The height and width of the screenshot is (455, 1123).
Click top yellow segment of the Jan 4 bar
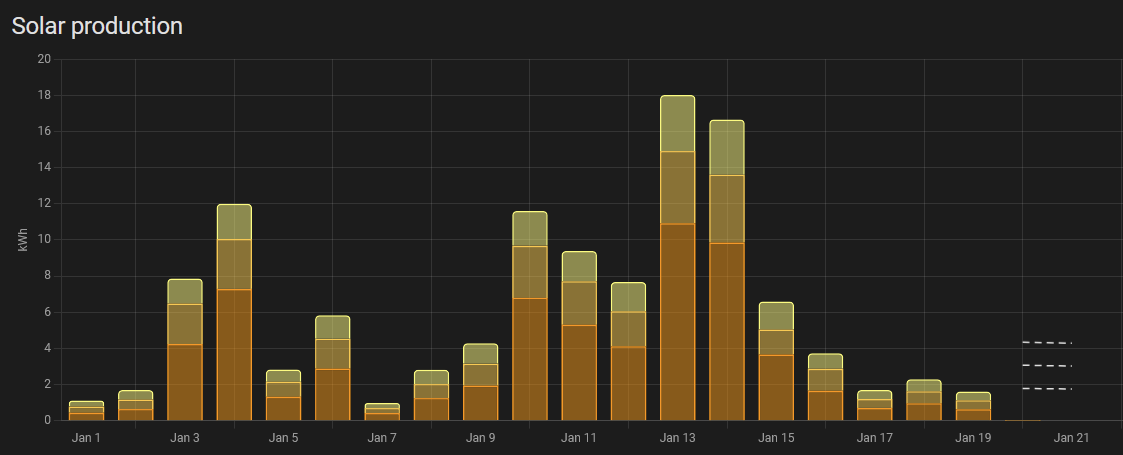234,222
